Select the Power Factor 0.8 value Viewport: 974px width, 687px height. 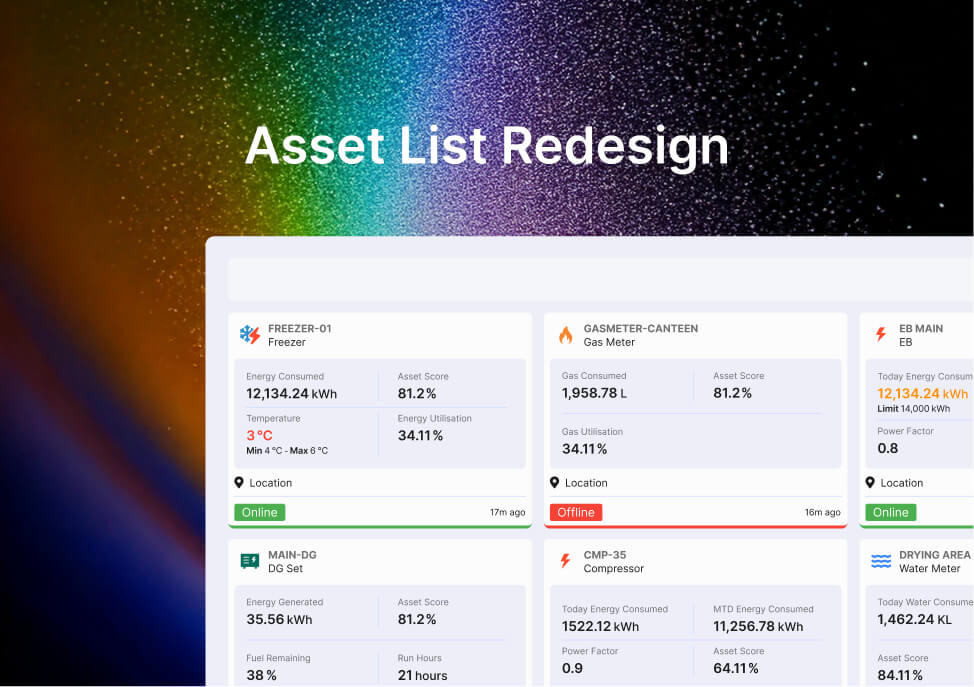pyautogui.click(x=888, y=448)
